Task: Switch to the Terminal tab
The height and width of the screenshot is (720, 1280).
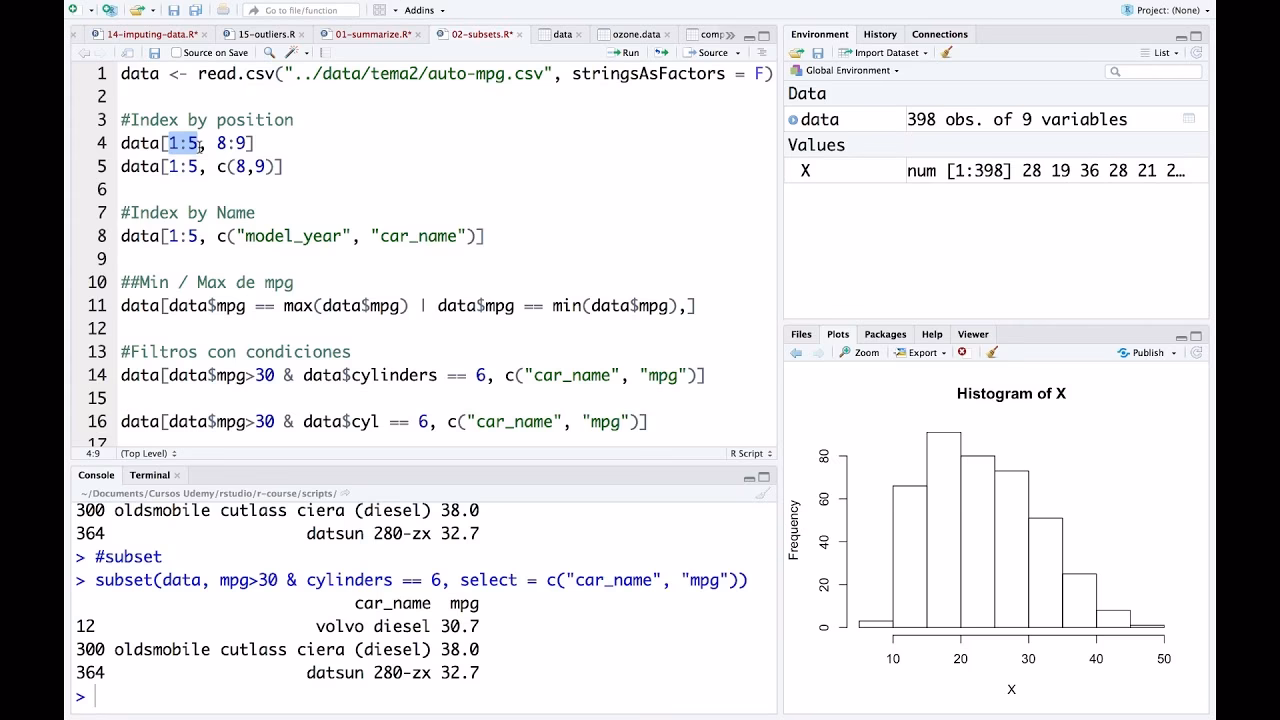Action: point(149,475)
